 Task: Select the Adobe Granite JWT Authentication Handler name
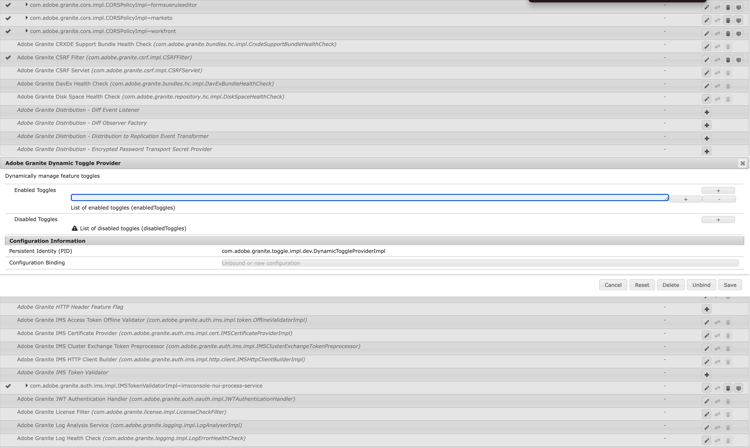156,399
